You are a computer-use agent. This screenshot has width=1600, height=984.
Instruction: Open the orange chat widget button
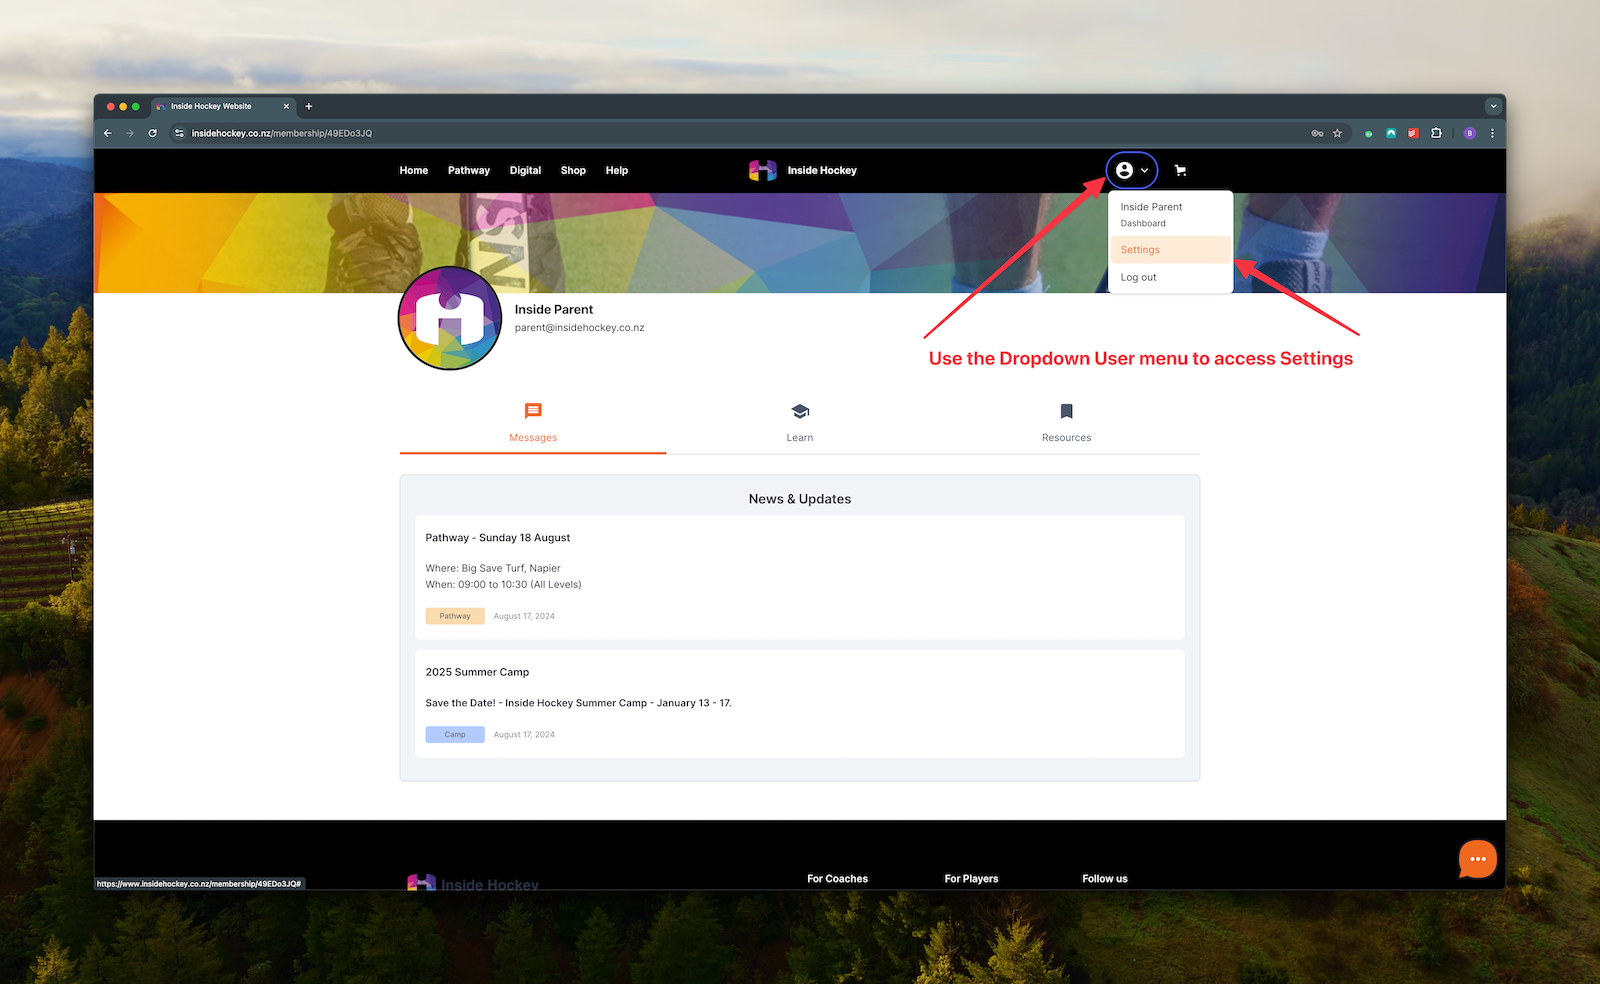1478,859
